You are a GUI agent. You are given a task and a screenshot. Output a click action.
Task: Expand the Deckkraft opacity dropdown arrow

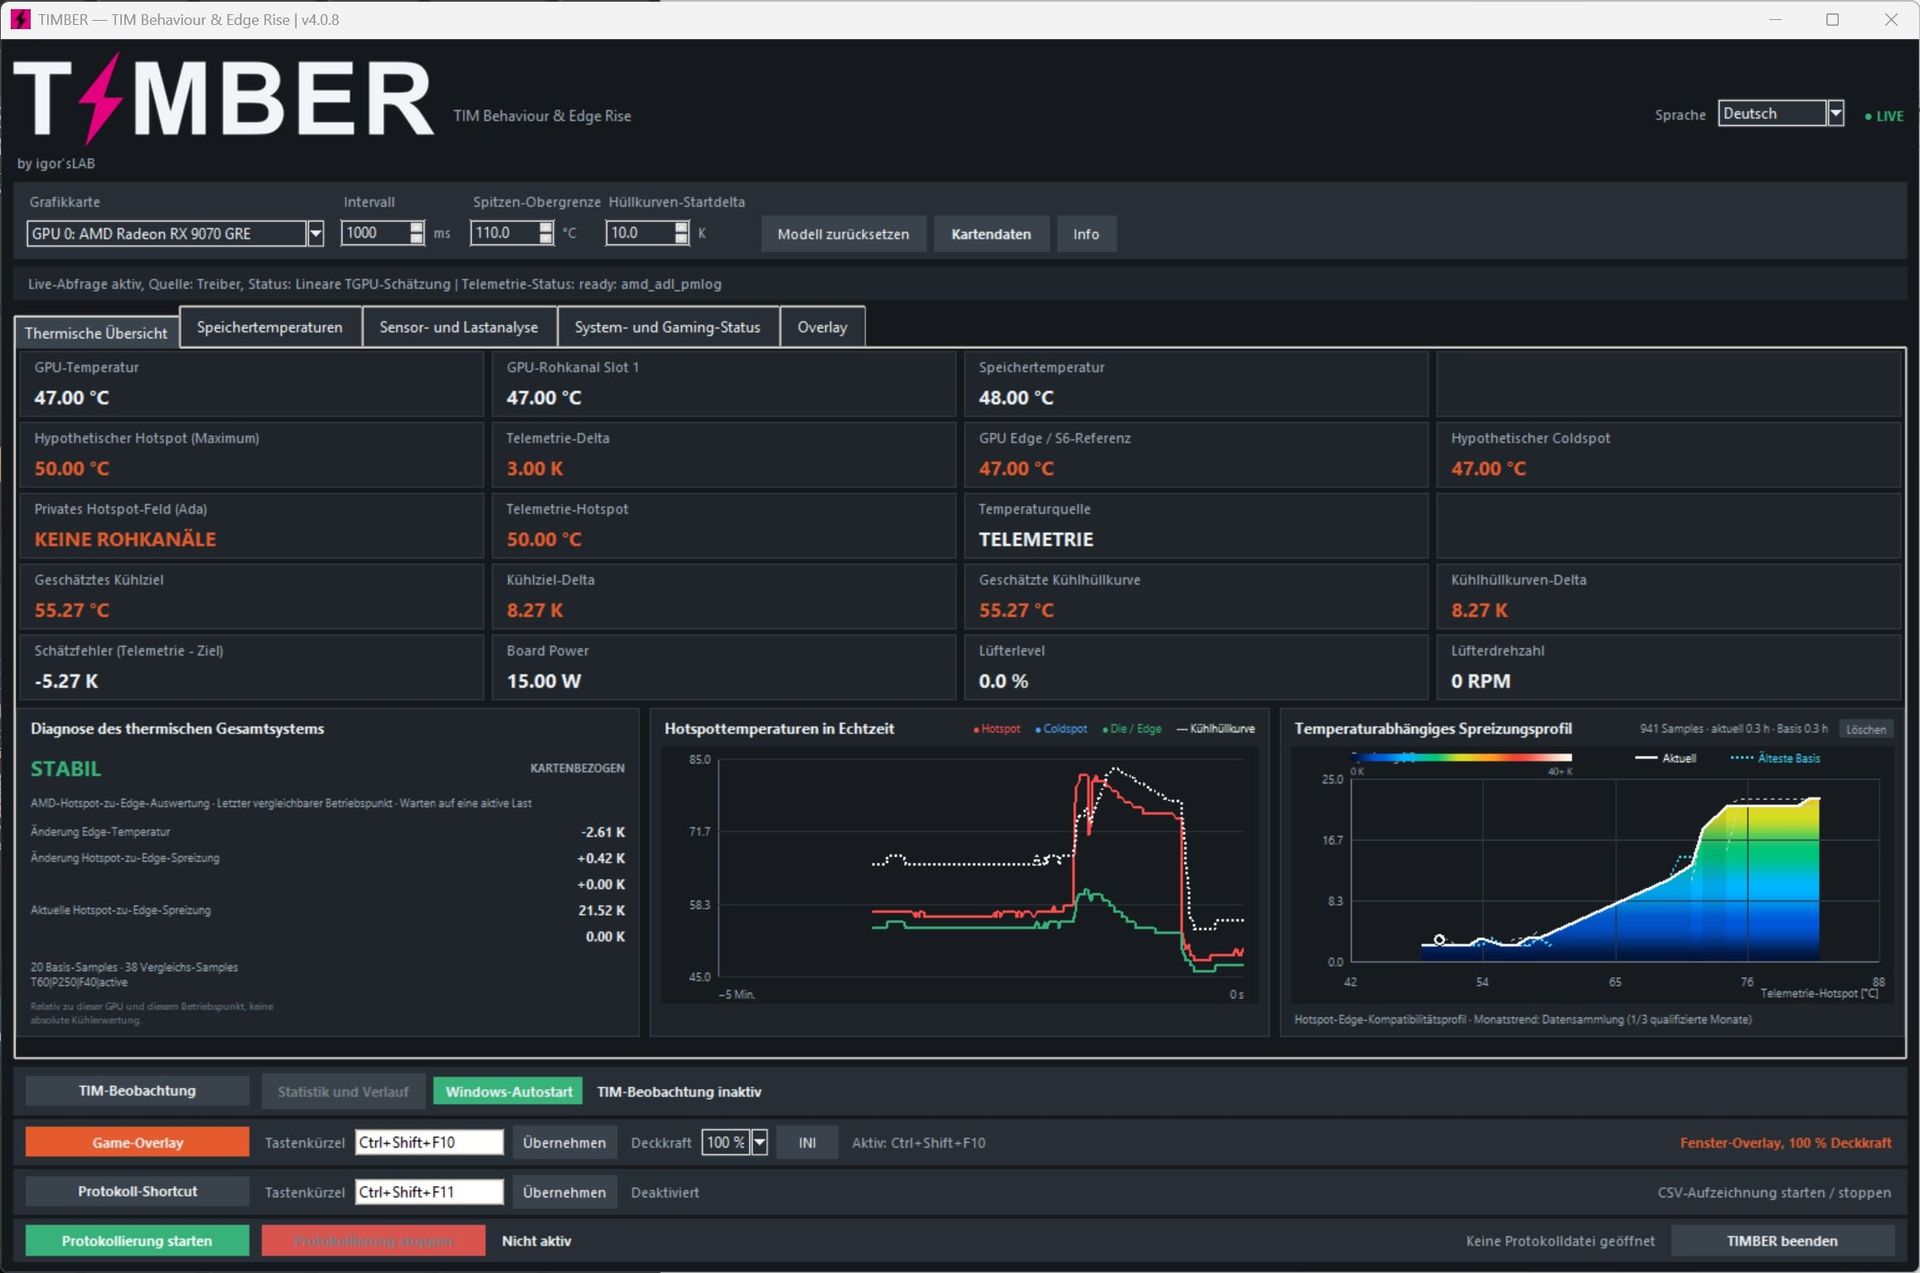pos(759,1142)
